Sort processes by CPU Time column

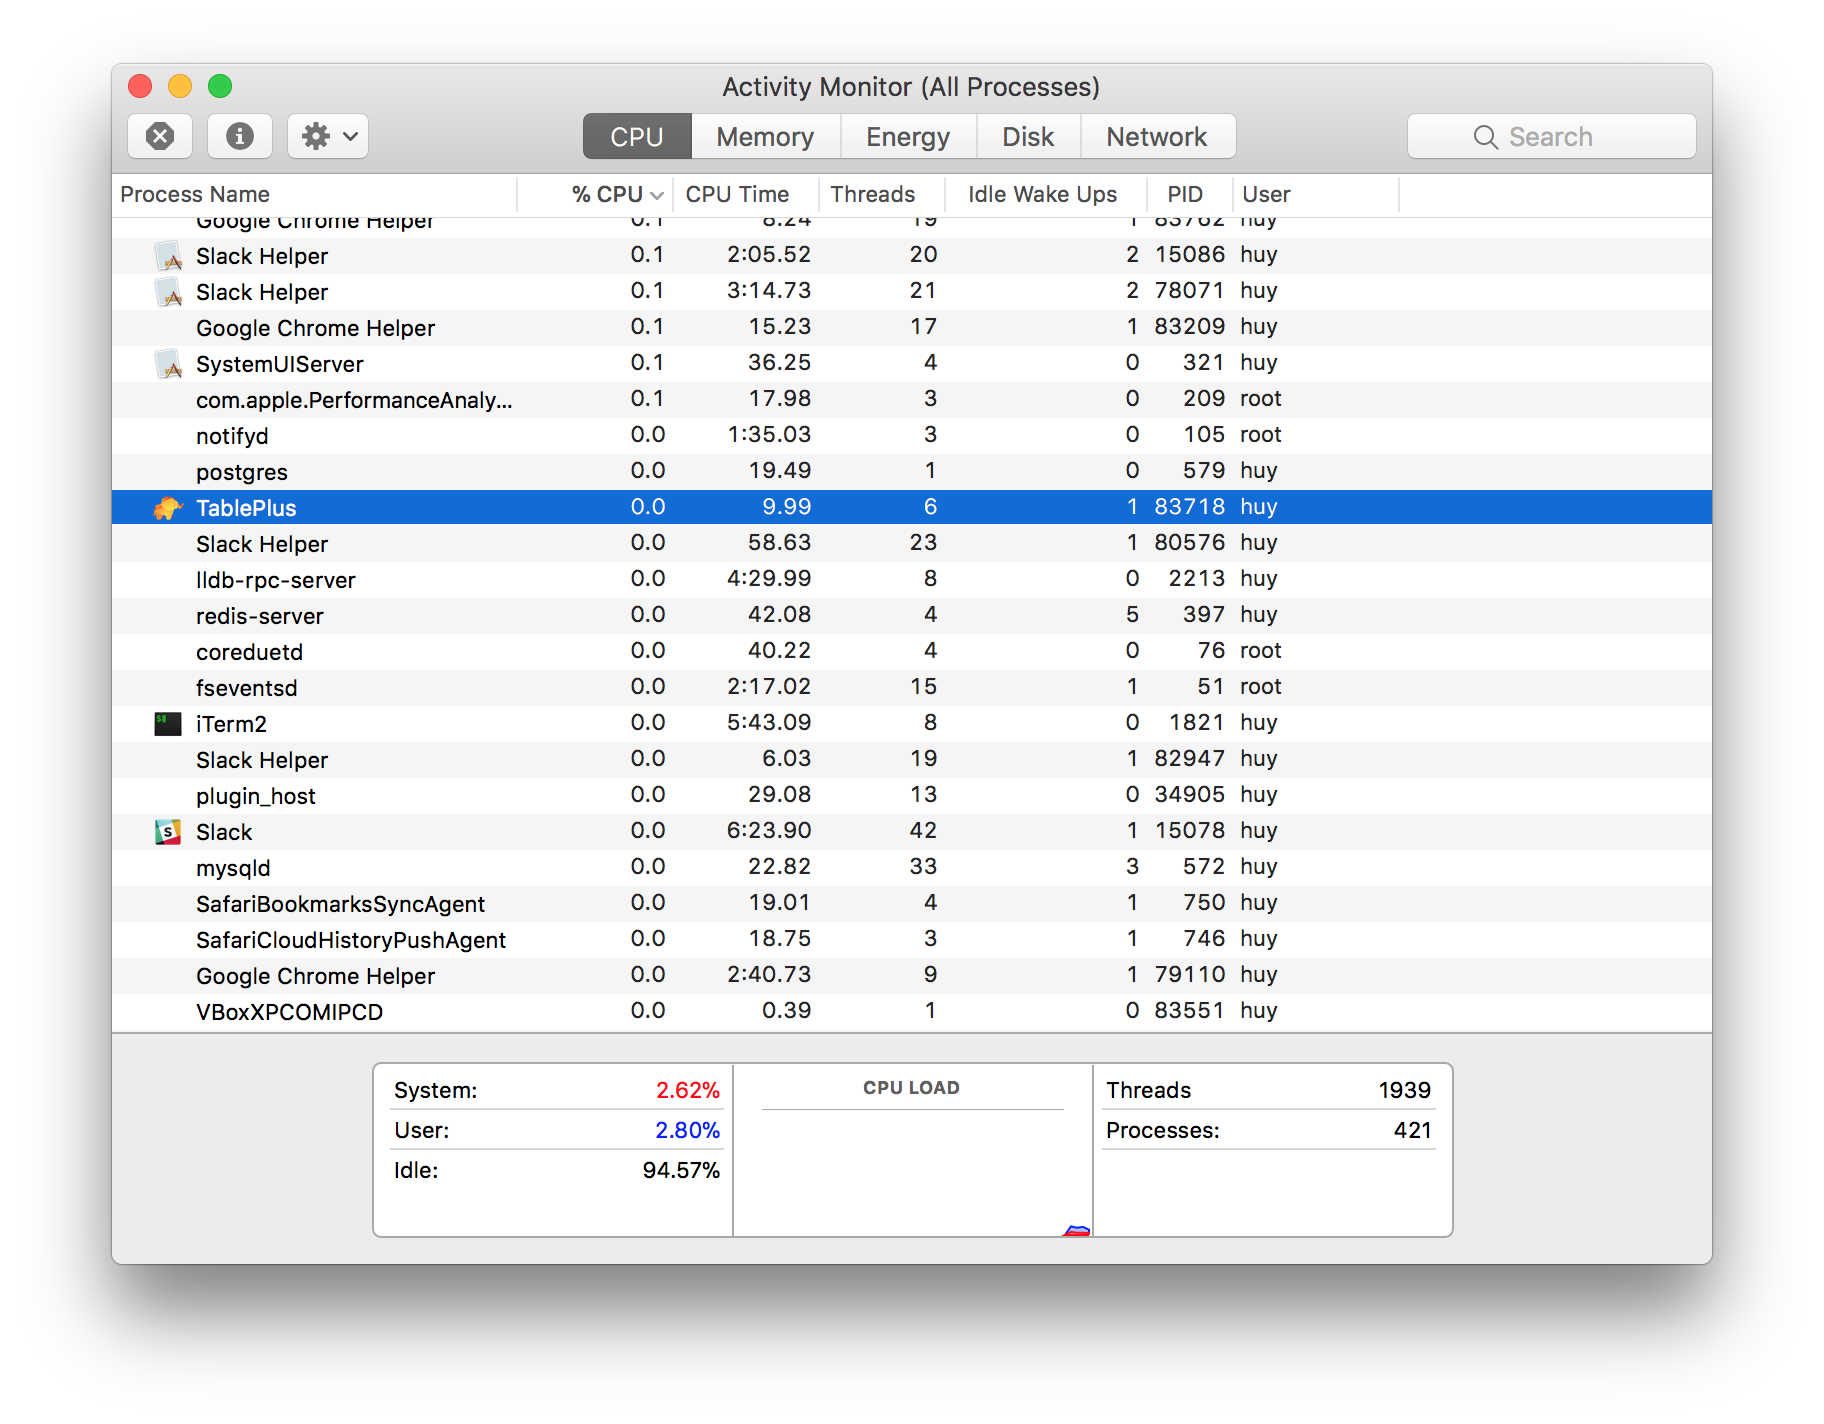738,194
